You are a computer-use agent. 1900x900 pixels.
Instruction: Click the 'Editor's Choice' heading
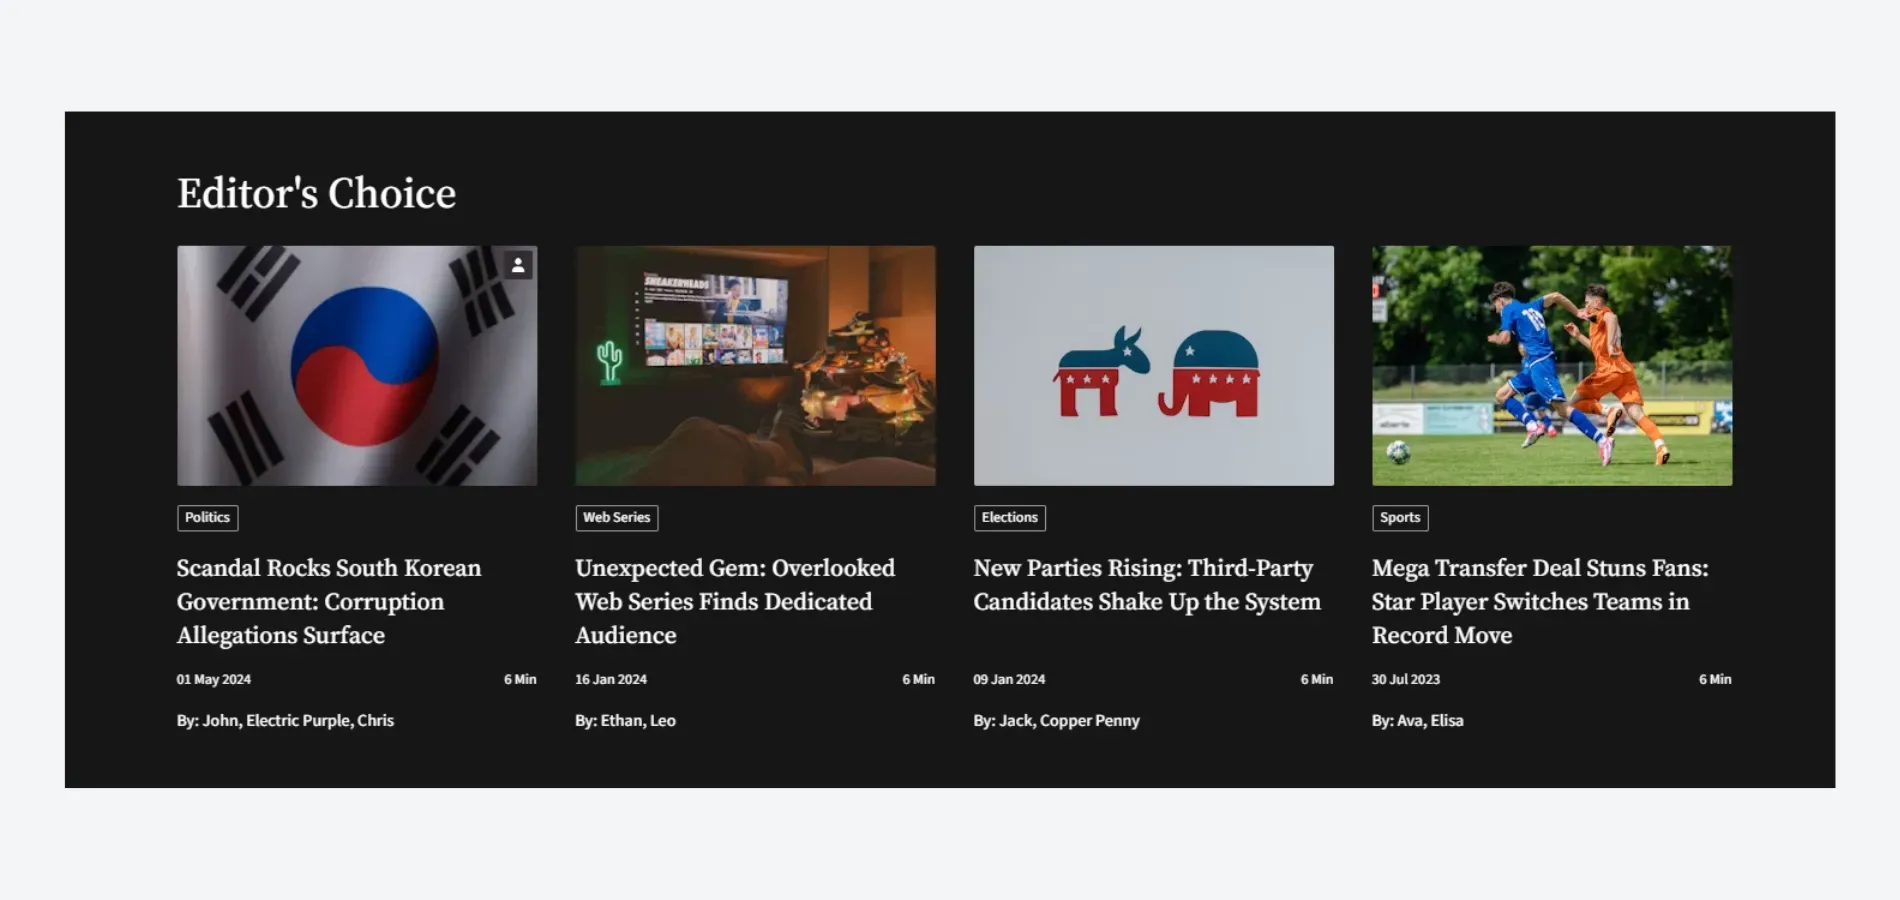316,193
